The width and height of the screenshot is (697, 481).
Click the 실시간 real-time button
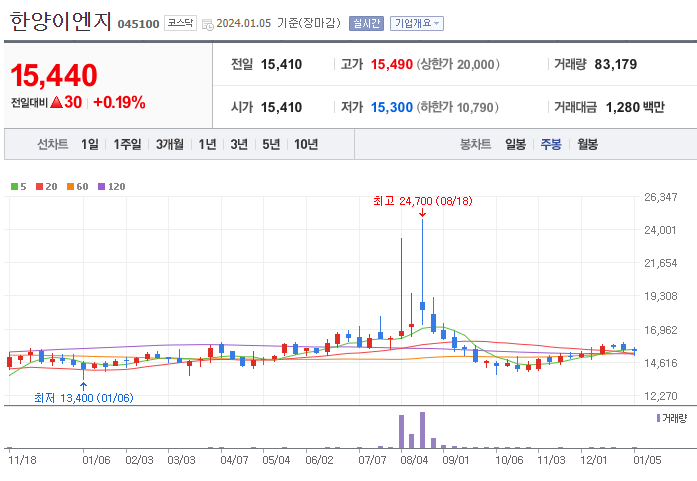coord(366,23)
